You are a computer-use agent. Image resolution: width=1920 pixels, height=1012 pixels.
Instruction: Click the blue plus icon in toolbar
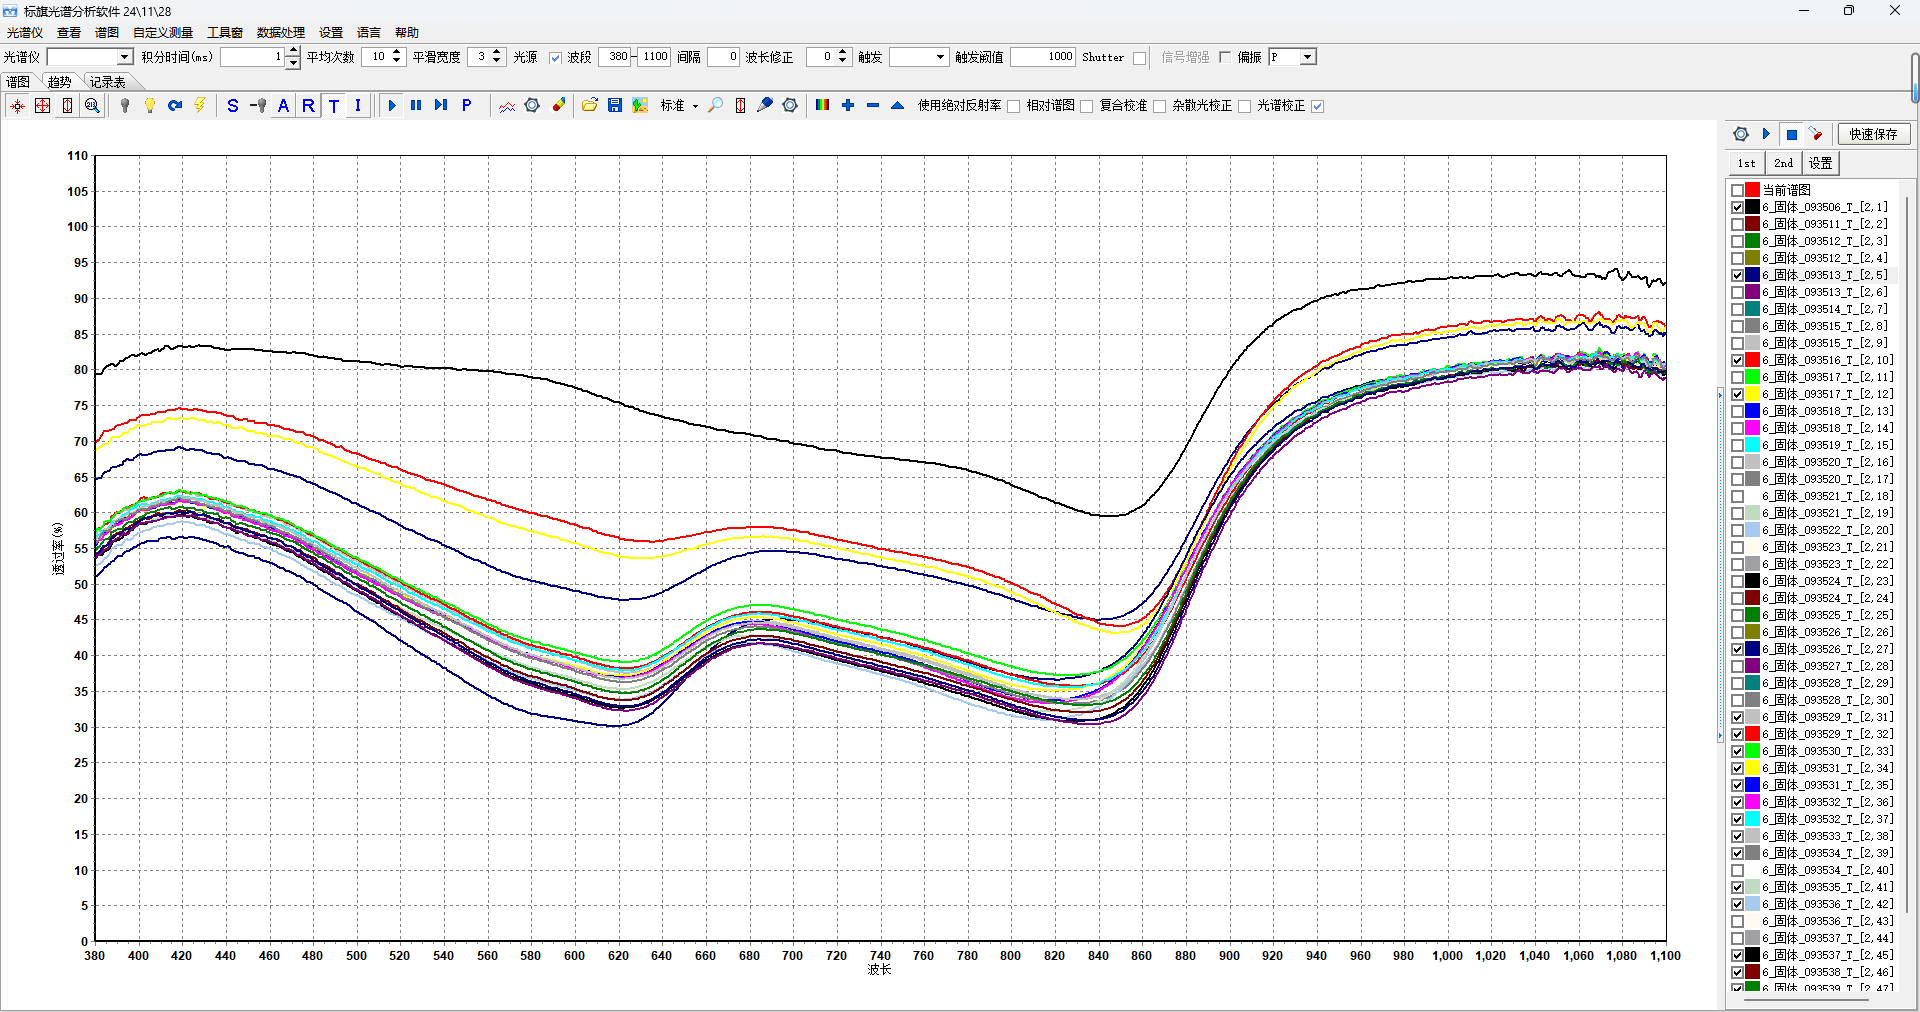[x=848, y=105]
